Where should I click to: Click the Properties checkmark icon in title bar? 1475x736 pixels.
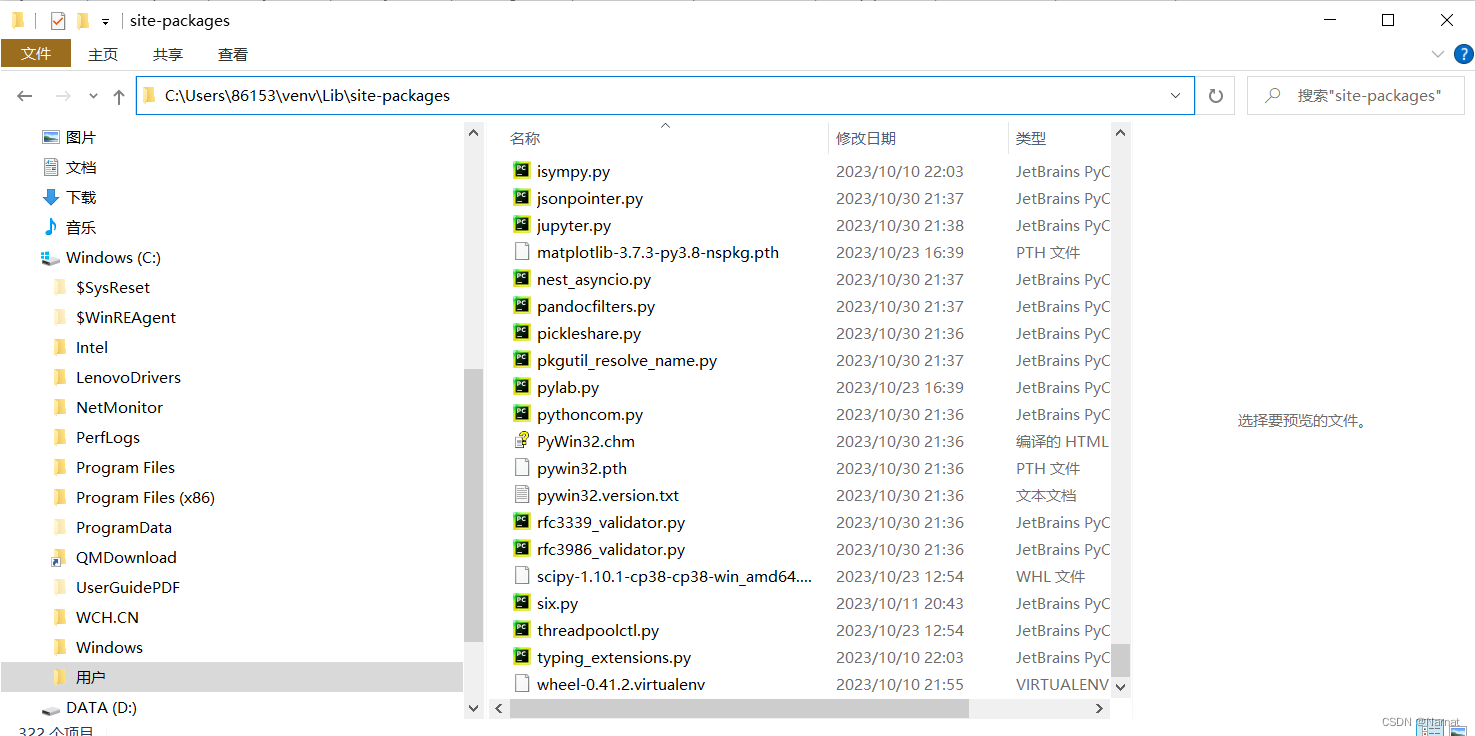tap(58, 20)
